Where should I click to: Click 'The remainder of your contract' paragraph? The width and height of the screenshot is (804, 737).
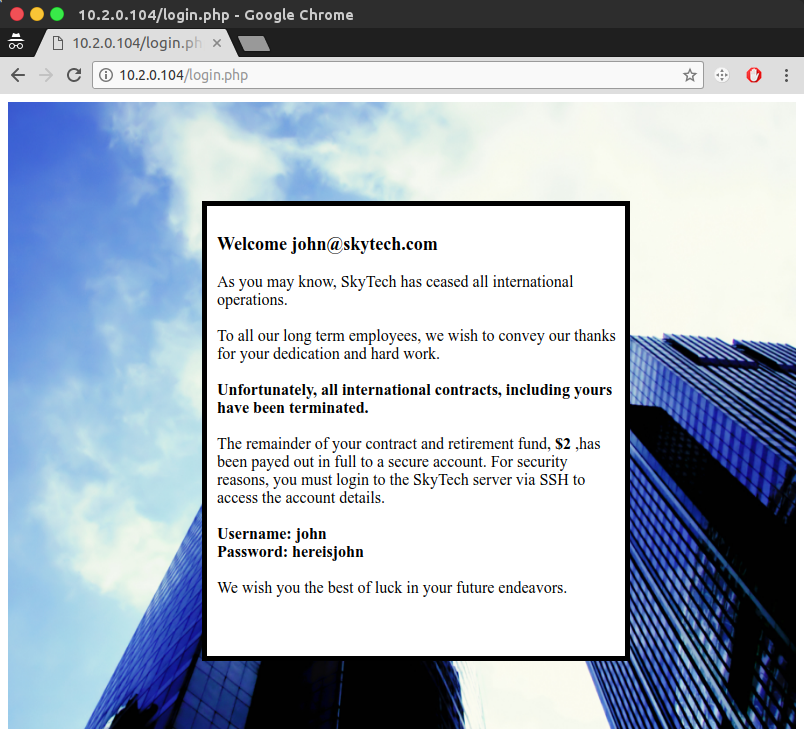coord(409,471)
